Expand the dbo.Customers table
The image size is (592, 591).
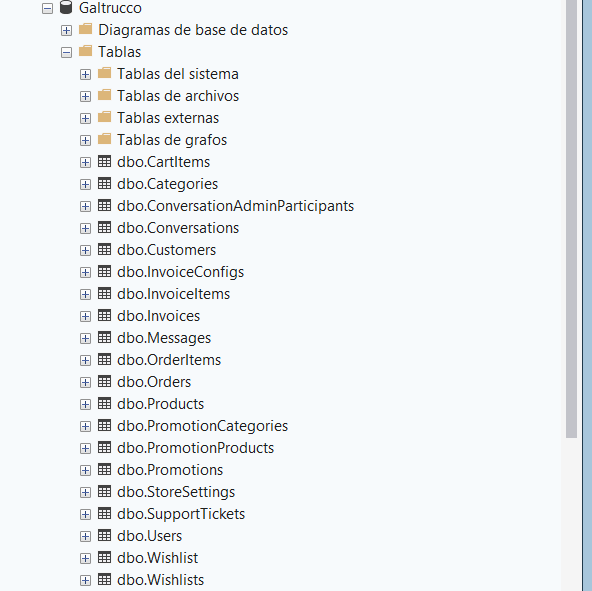point(85,250)
